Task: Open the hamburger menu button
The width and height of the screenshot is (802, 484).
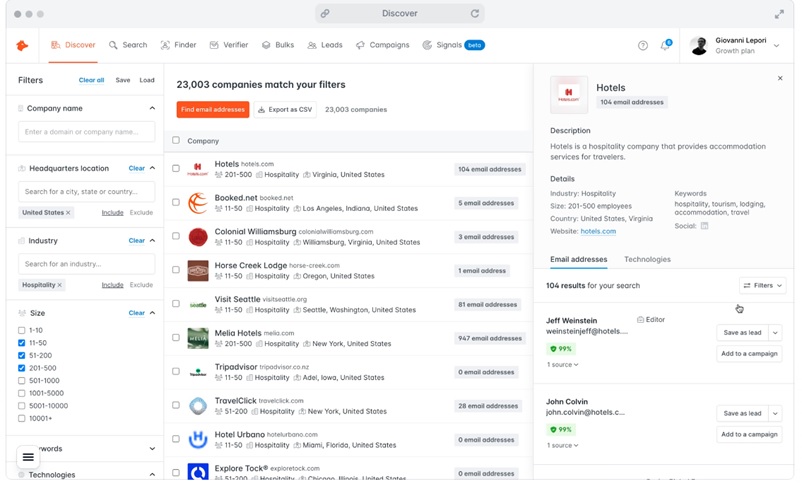Action: pos(28,457)
